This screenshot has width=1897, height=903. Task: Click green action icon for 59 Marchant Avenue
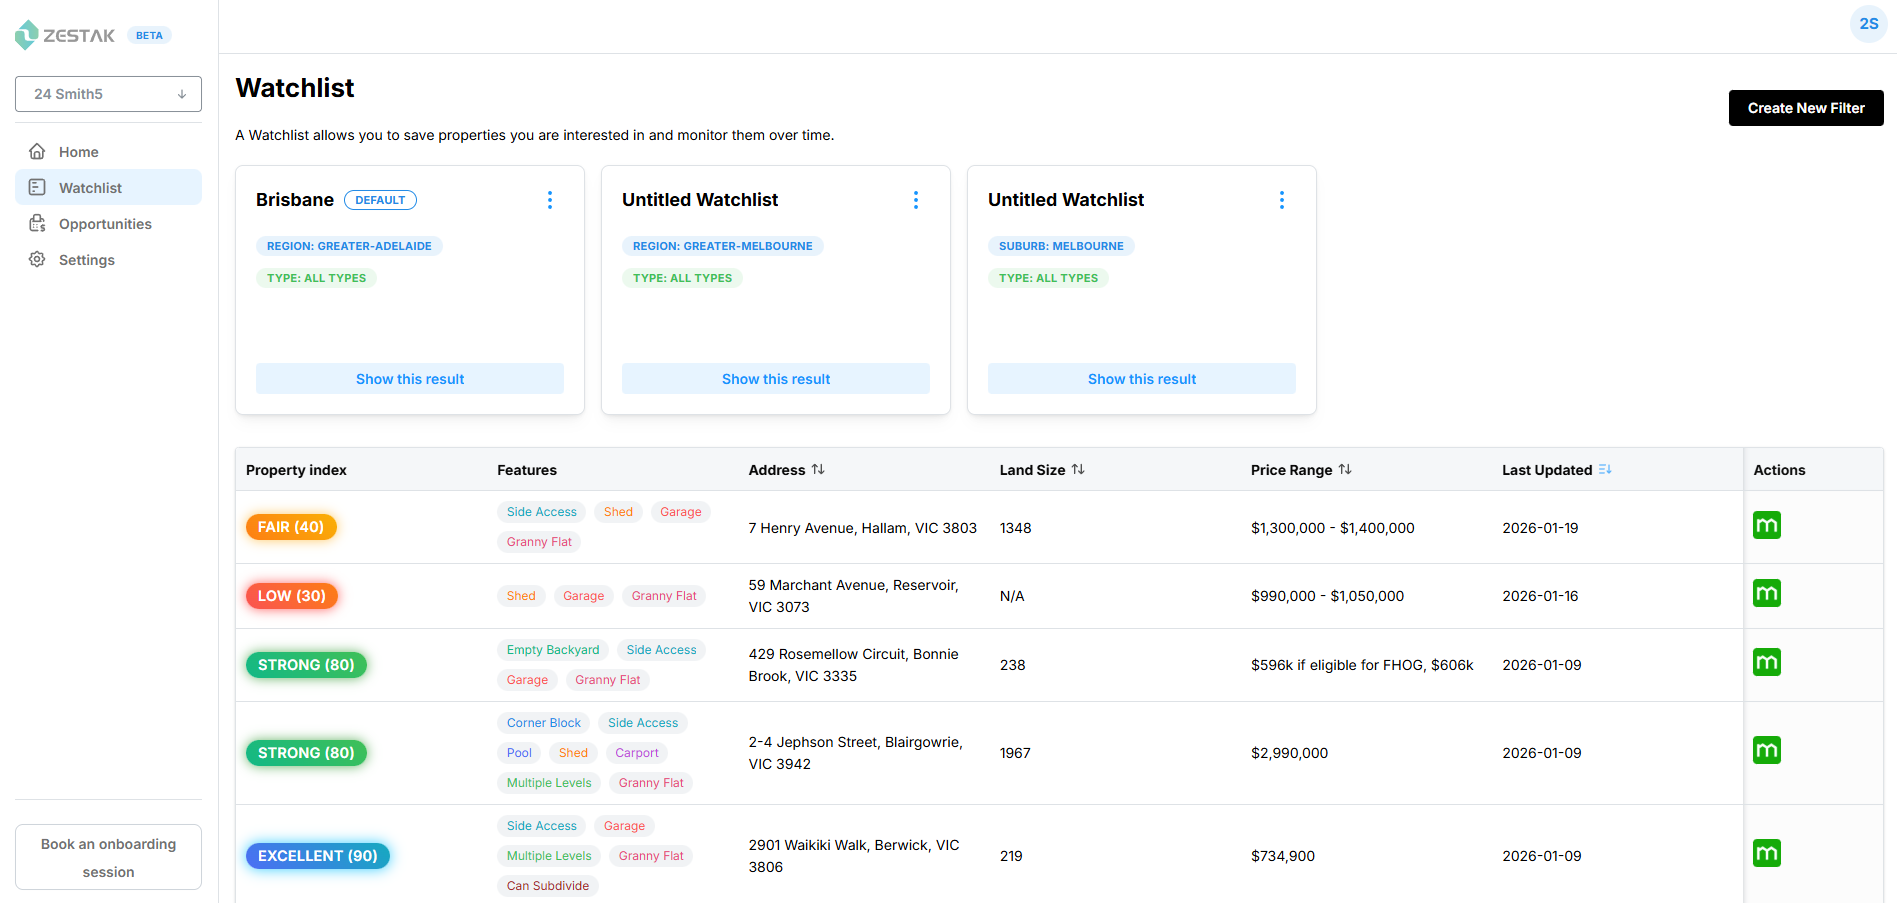pos(1766,594)
